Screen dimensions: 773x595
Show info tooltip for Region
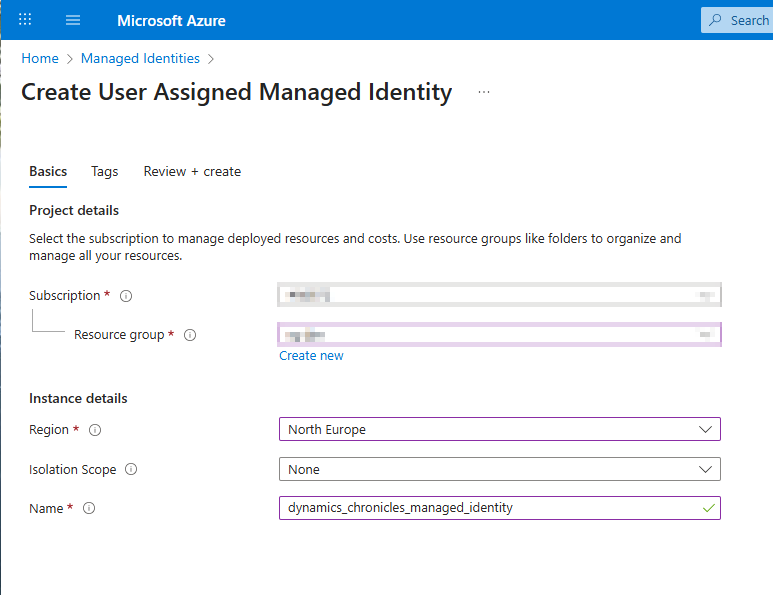tap(96, 430)
